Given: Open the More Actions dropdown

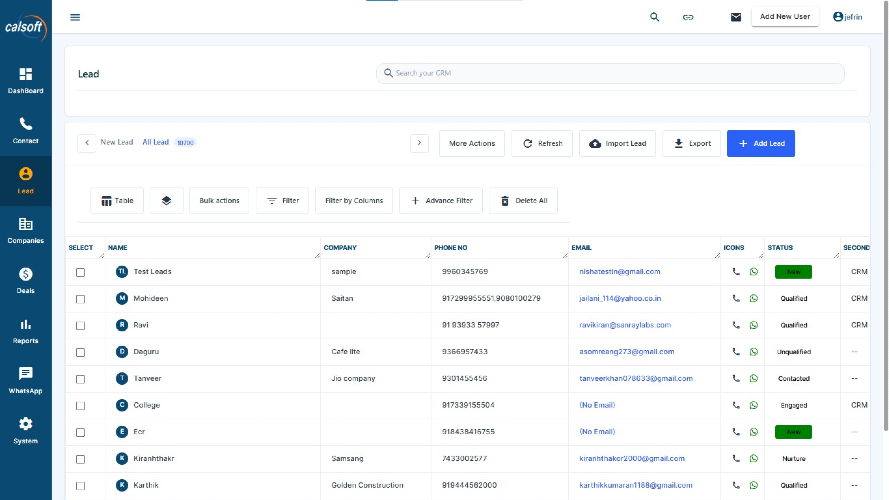Looking at the screenshot, I should click(x=472, y=144).
